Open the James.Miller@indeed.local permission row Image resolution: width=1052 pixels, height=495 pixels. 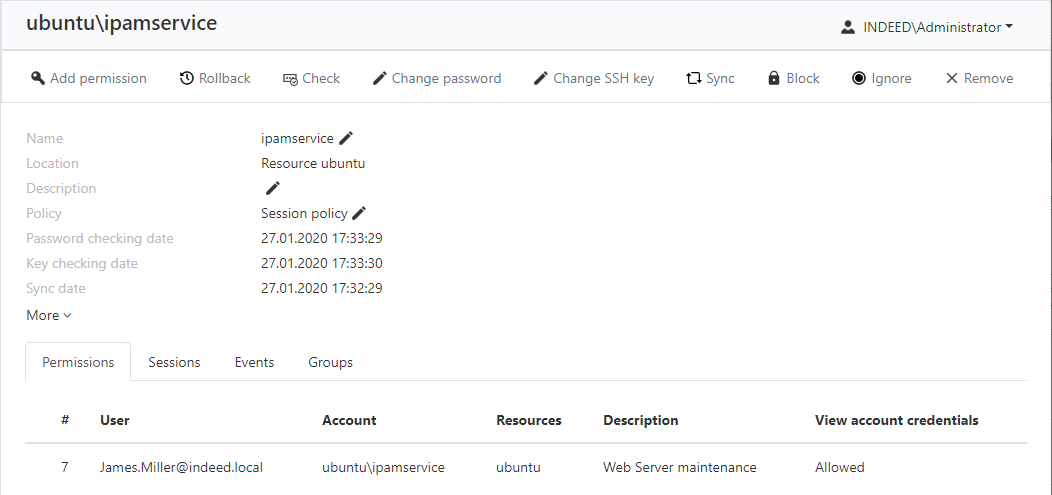tap(526, 468)
